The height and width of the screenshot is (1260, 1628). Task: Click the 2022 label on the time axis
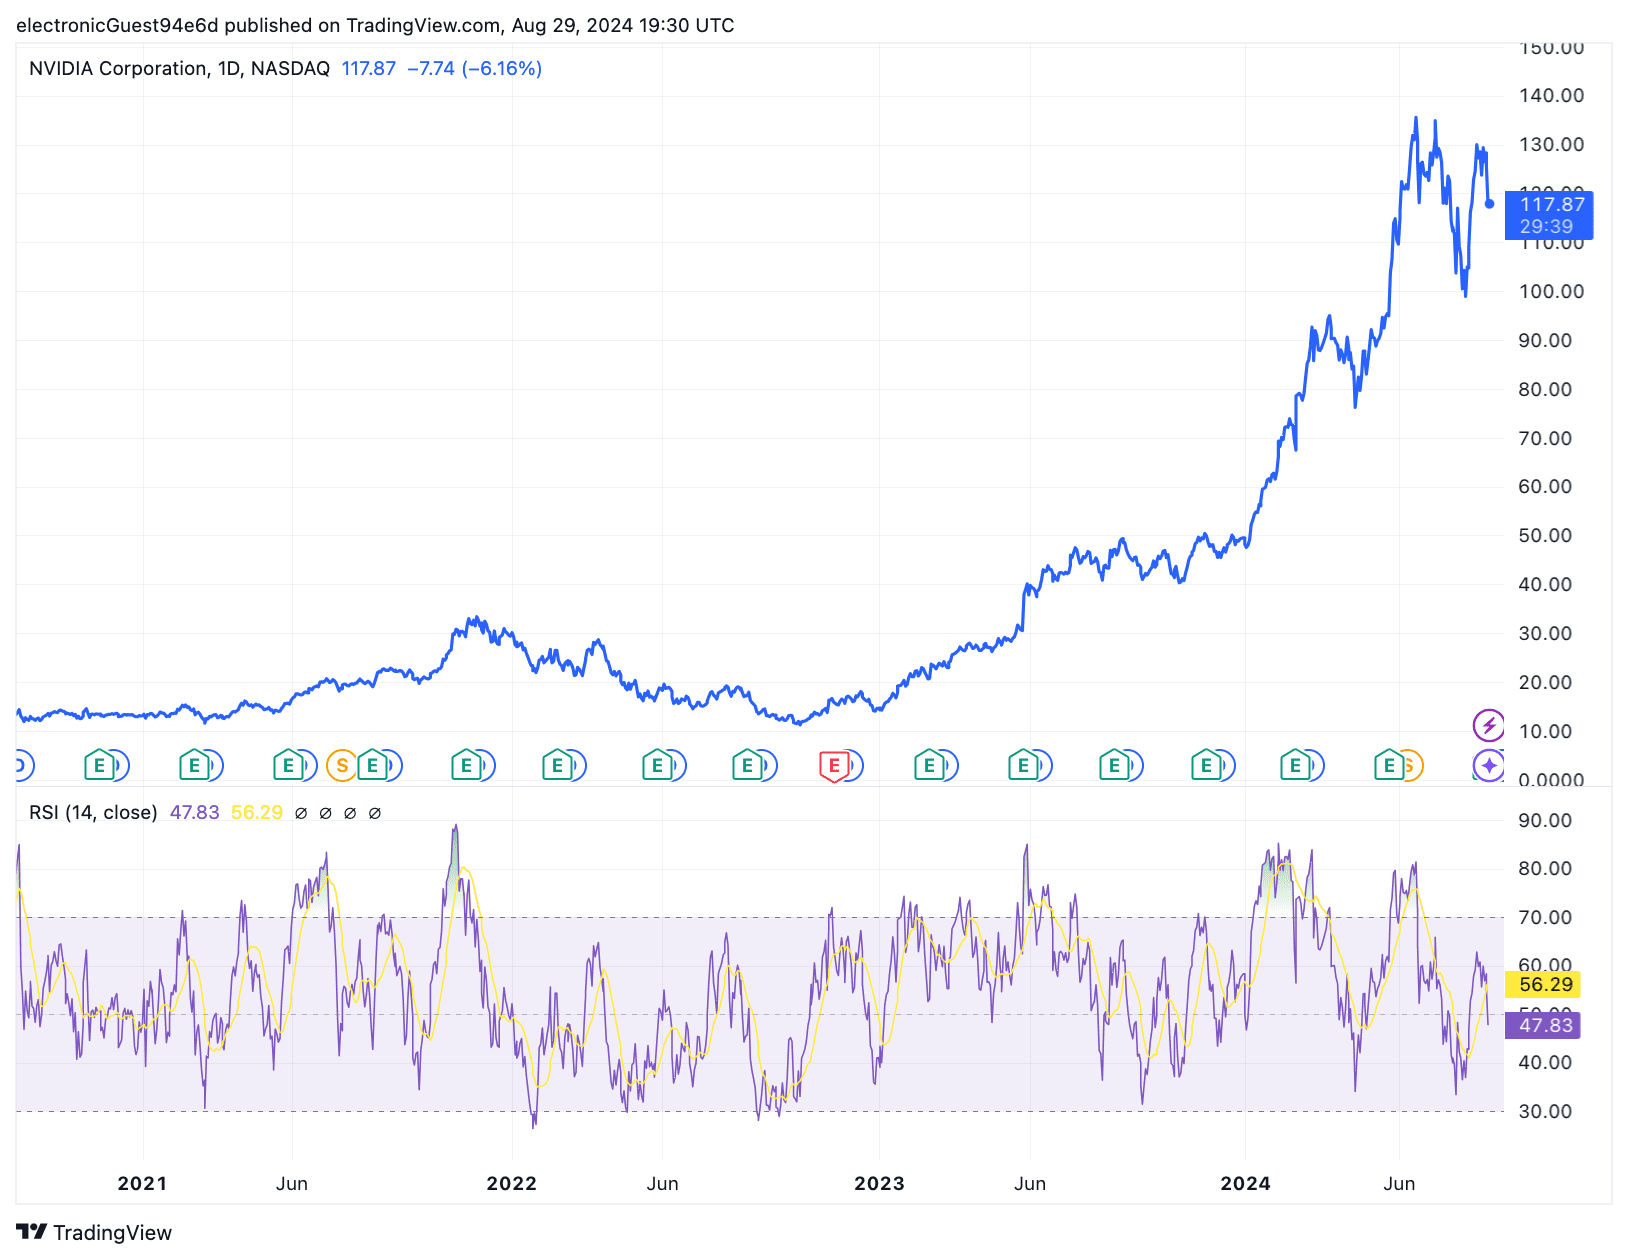pyautogui.click(x=511, y=1183)
